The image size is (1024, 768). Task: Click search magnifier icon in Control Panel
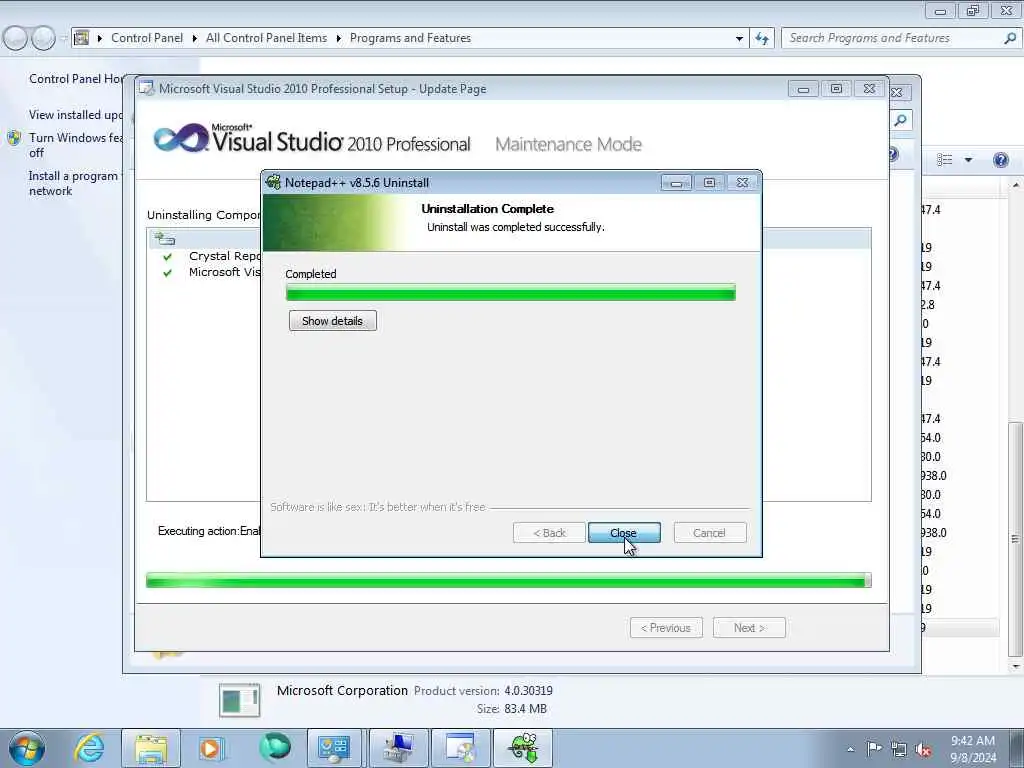[x=1010, y=38]
